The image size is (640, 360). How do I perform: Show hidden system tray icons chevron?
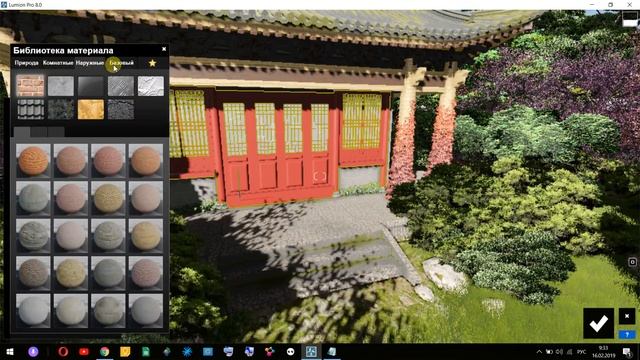coord(539,352)
